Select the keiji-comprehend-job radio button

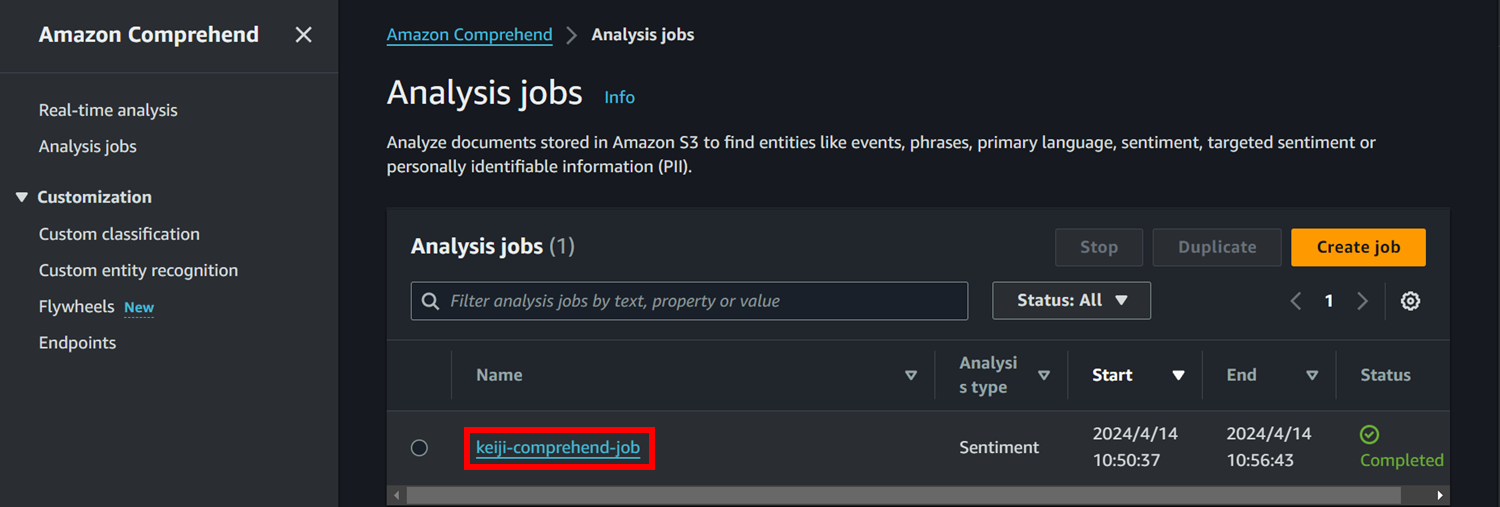419,448
